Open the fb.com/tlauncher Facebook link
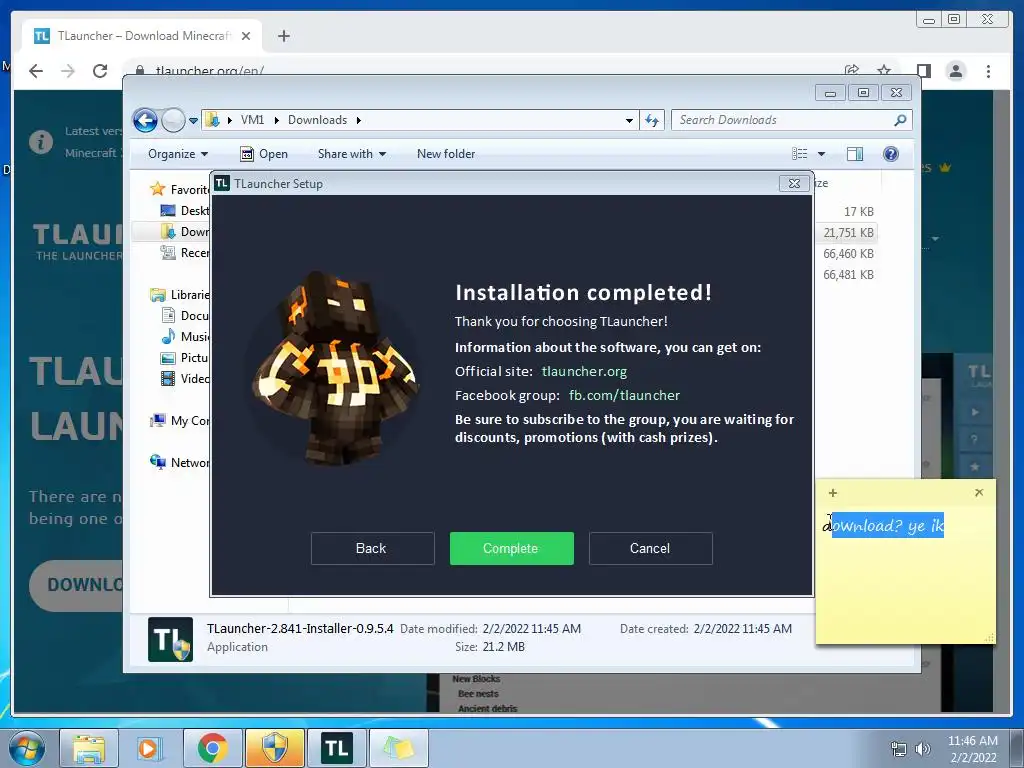The height and width of the screenshot is (768, 1024). (624, 395)
